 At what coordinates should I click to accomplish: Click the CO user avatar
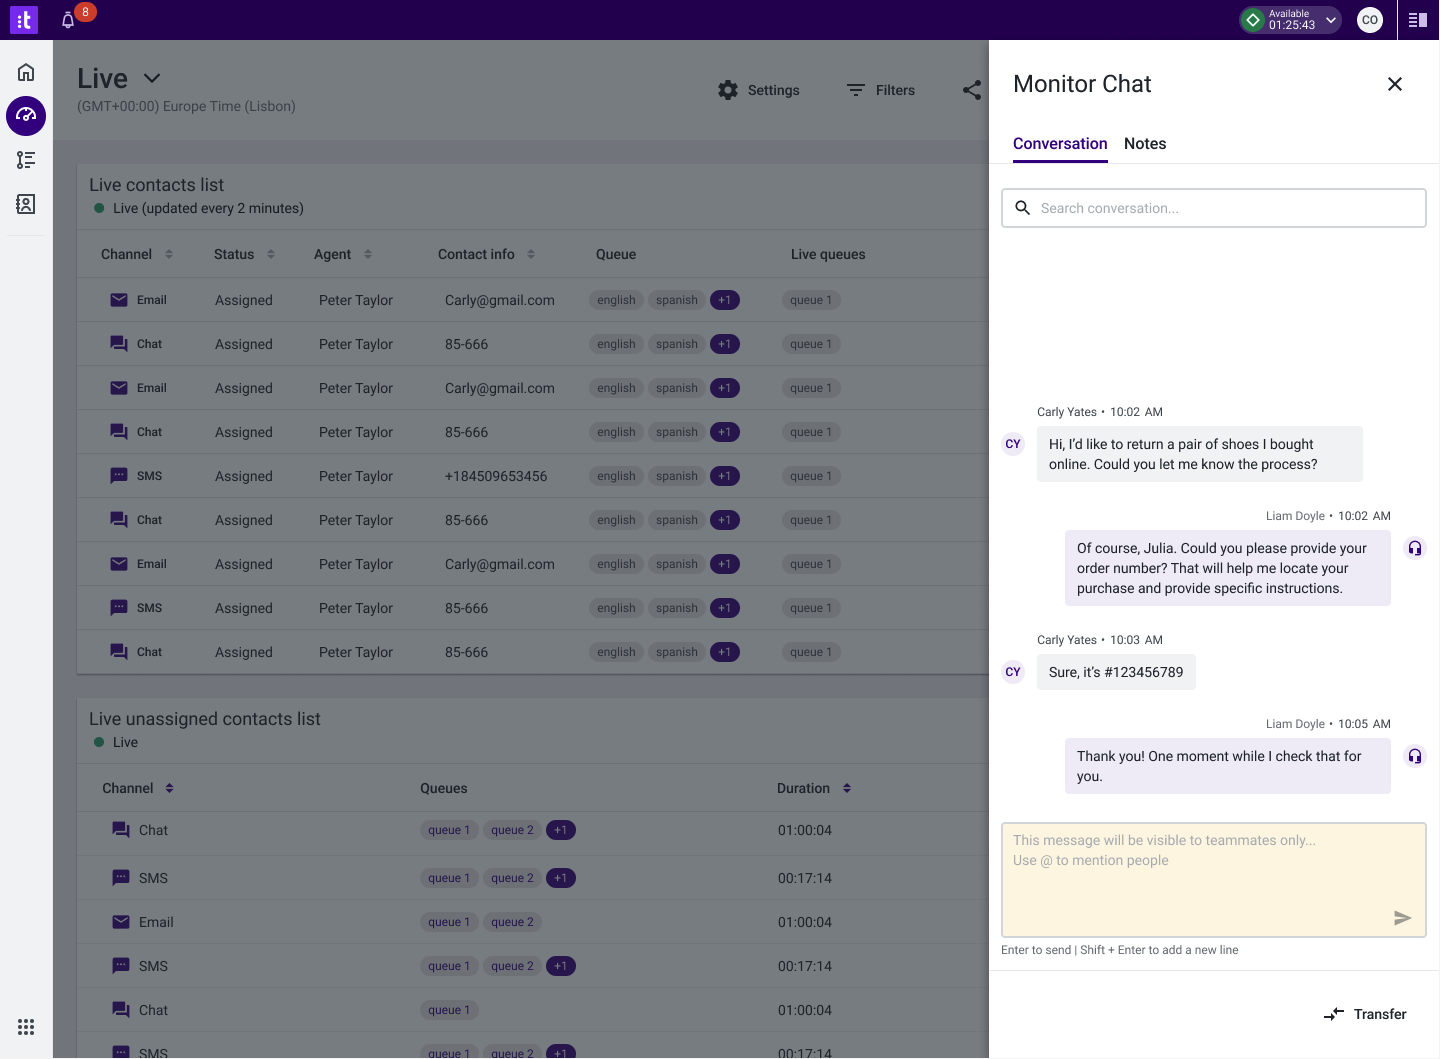(x=1370, y=20)
